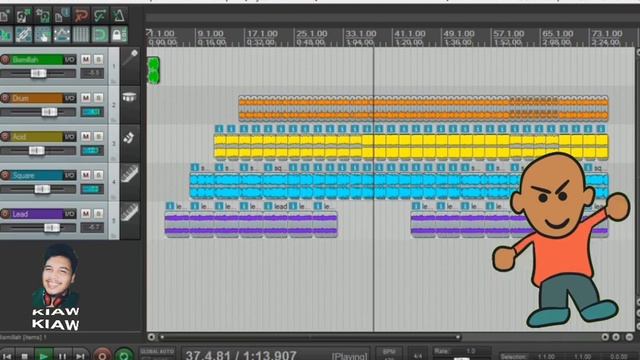Toggle the Grid Lines toolbar icon
640x360 pixels.
click(x=81, y=35)
